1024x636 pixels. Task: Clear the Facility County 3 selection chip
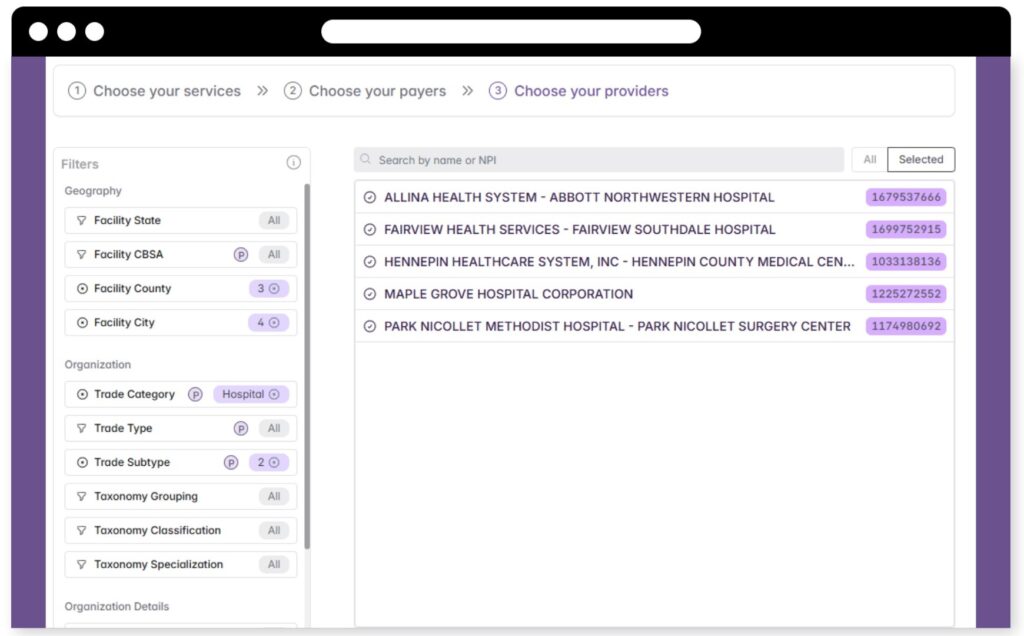pos(274,289)
